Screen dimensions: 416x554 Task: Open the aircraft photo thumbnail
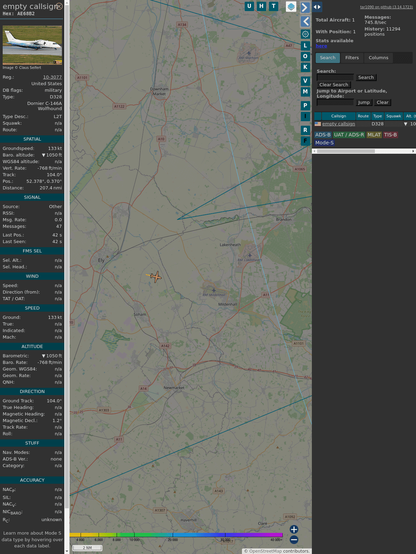(32, 45)
